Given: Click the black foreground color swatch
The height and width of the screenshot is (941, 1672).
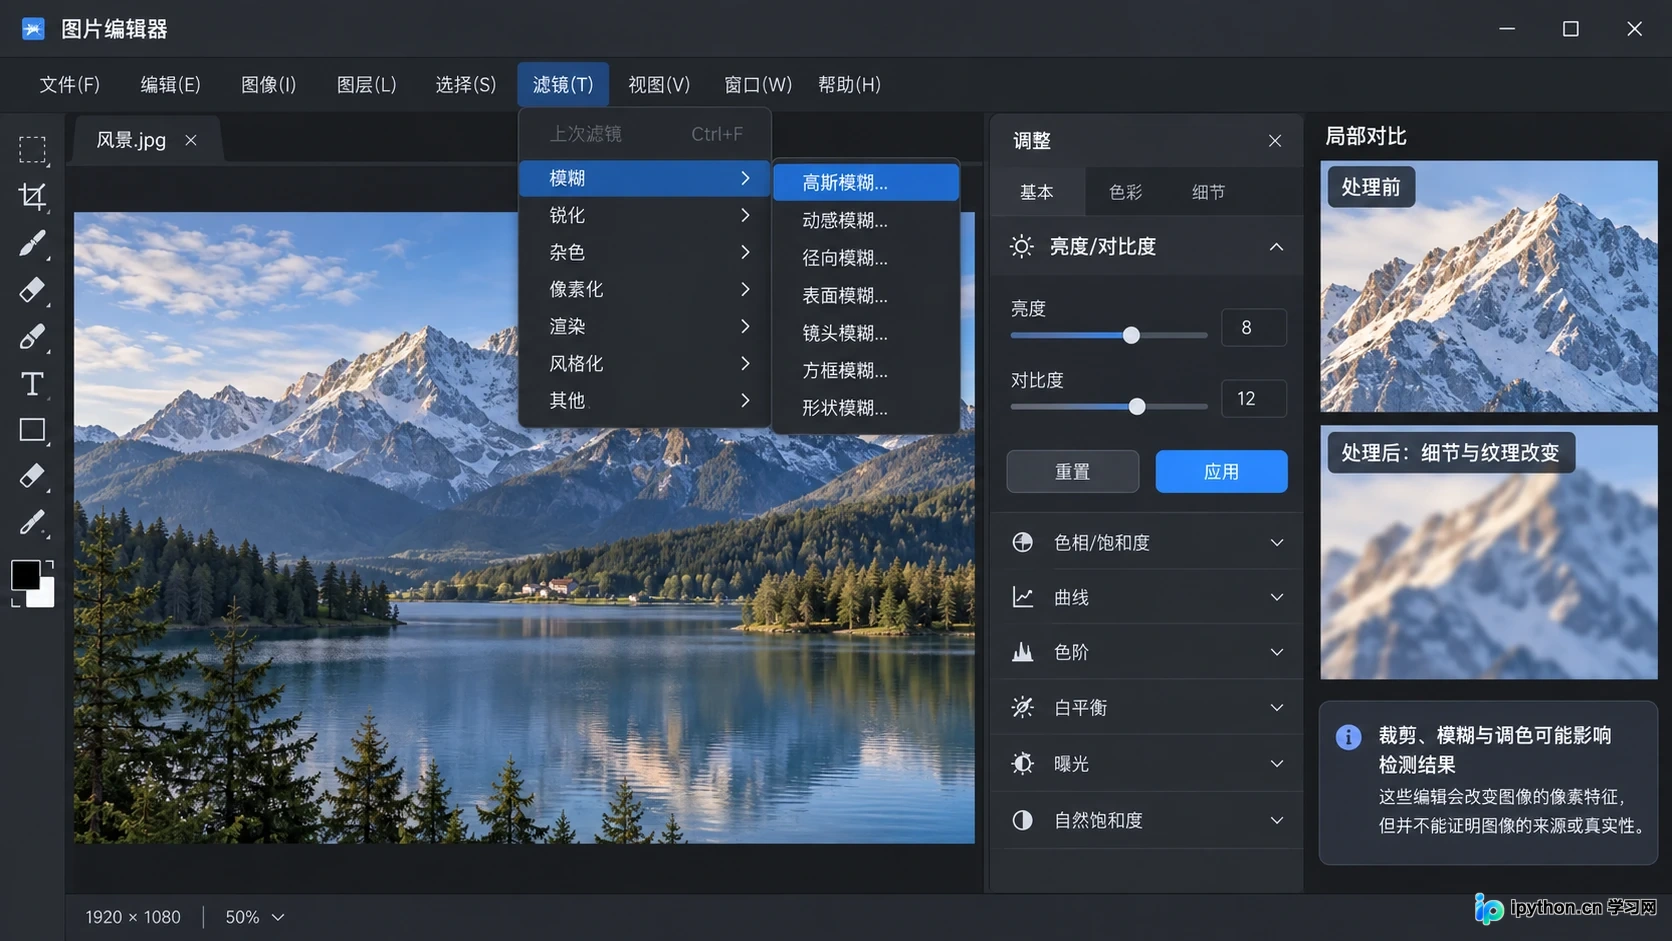Looking at the screenshot, I should pos(25,575).
